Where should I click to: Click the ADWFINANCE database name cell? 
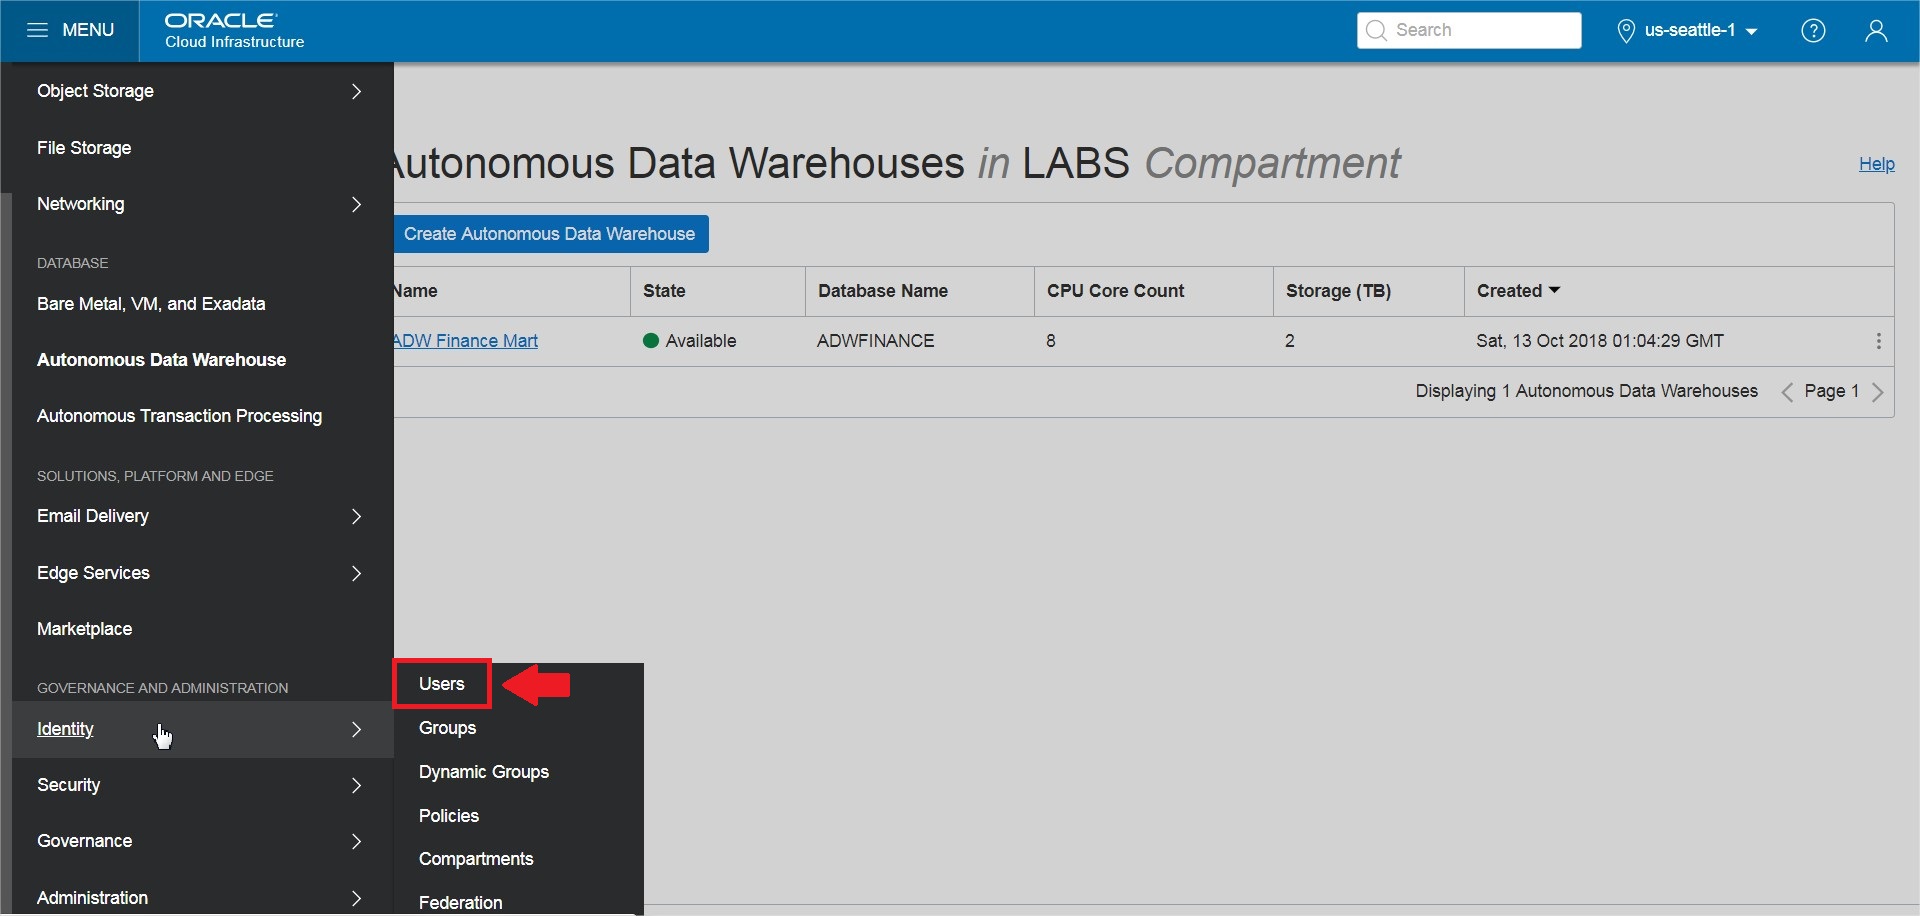pyautogui.click(x=876, y=341)
